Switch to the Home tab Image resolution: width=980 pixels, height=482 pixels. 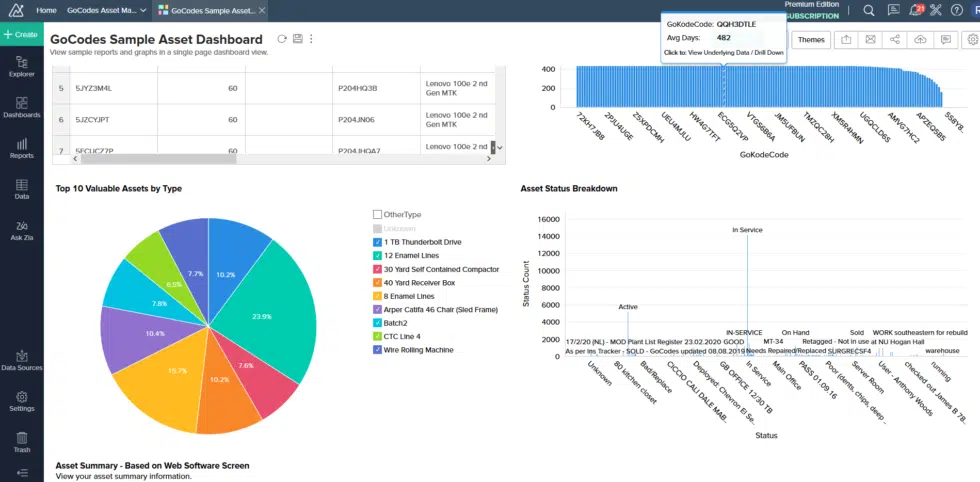coord(46,10)
